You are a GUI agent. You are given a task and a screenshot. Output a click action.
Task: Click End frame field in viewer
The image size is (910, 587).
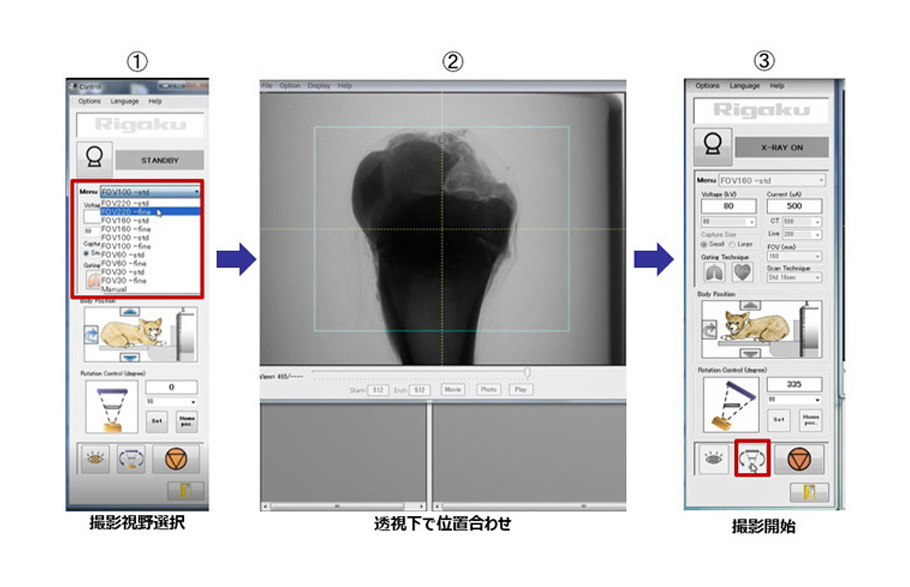[x=419, y=390]
